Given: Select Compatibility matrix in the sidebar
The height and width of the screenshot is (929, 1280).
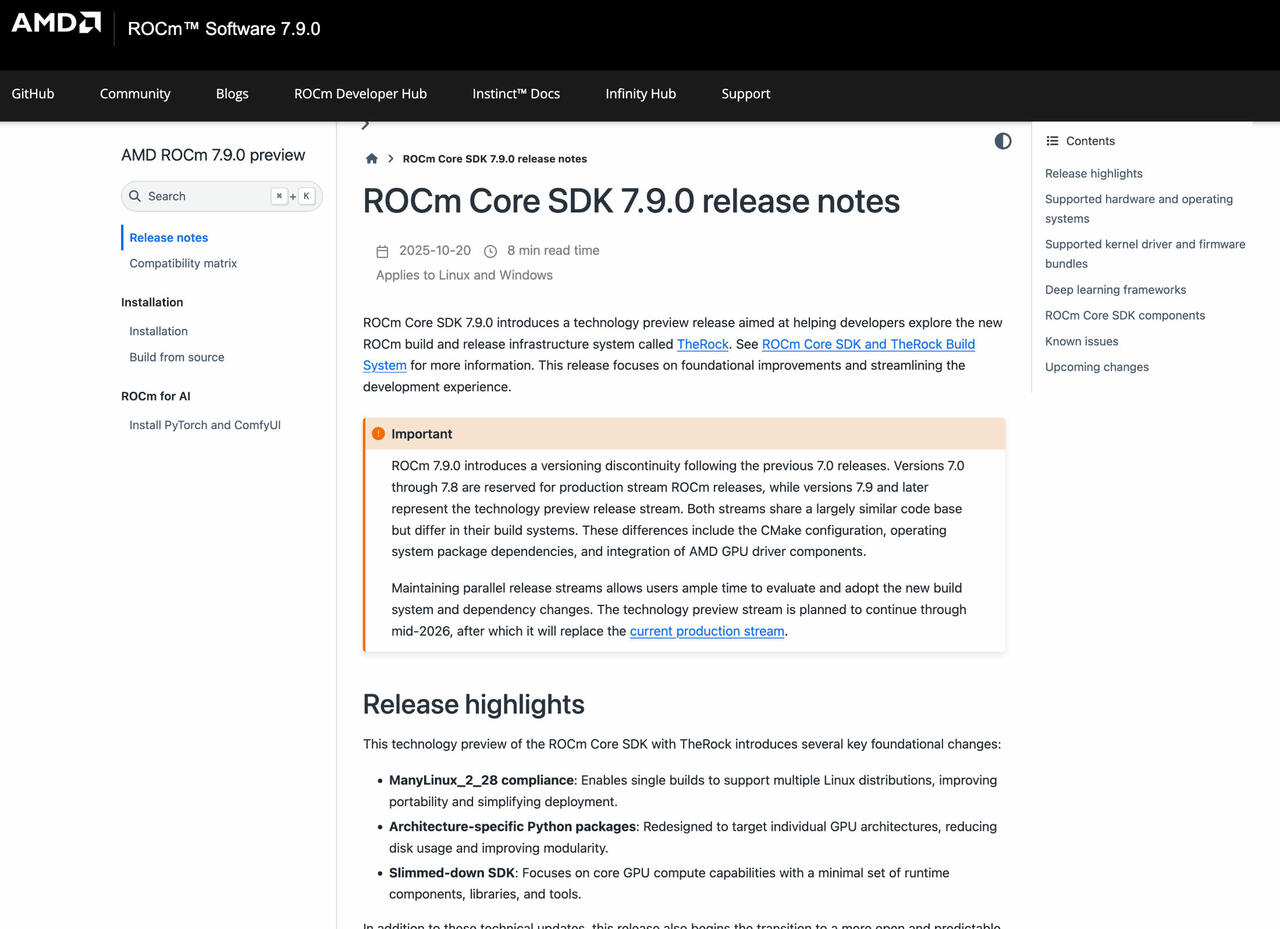Looking at the screenshot, I should (183, 263).
